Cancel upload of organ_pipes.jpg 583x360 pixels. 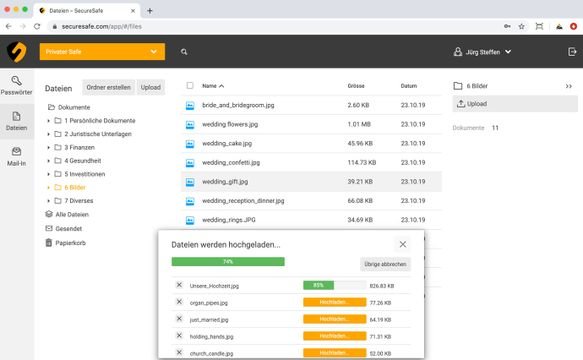179,302
